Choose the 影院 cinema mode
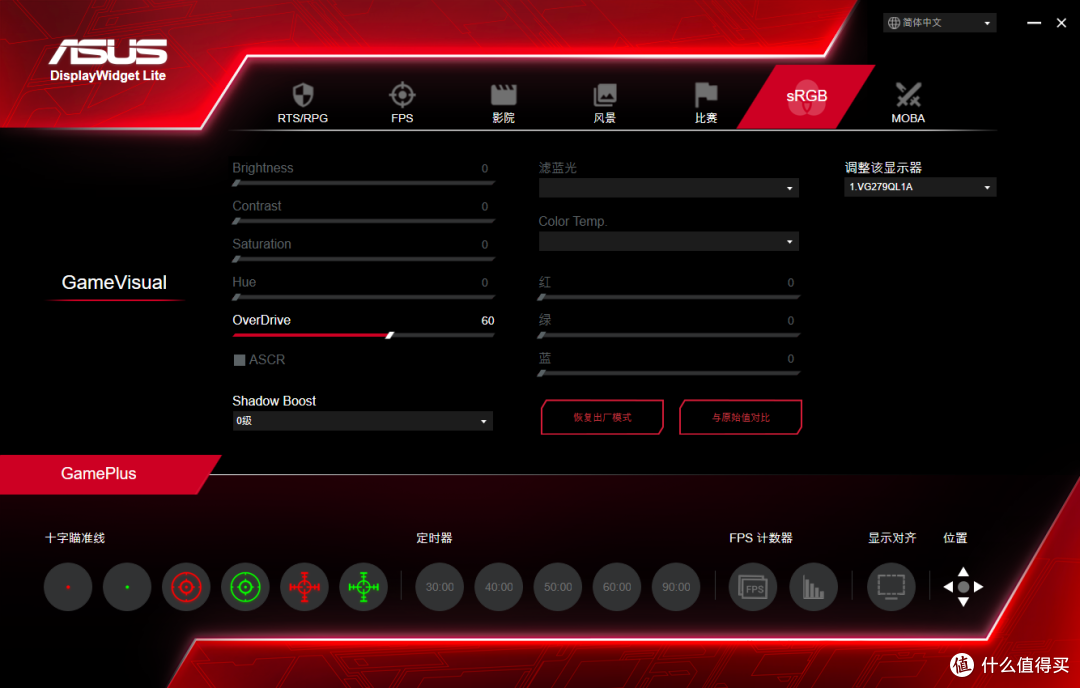The width and height of the screenshot is (1080, 688). 503,95
